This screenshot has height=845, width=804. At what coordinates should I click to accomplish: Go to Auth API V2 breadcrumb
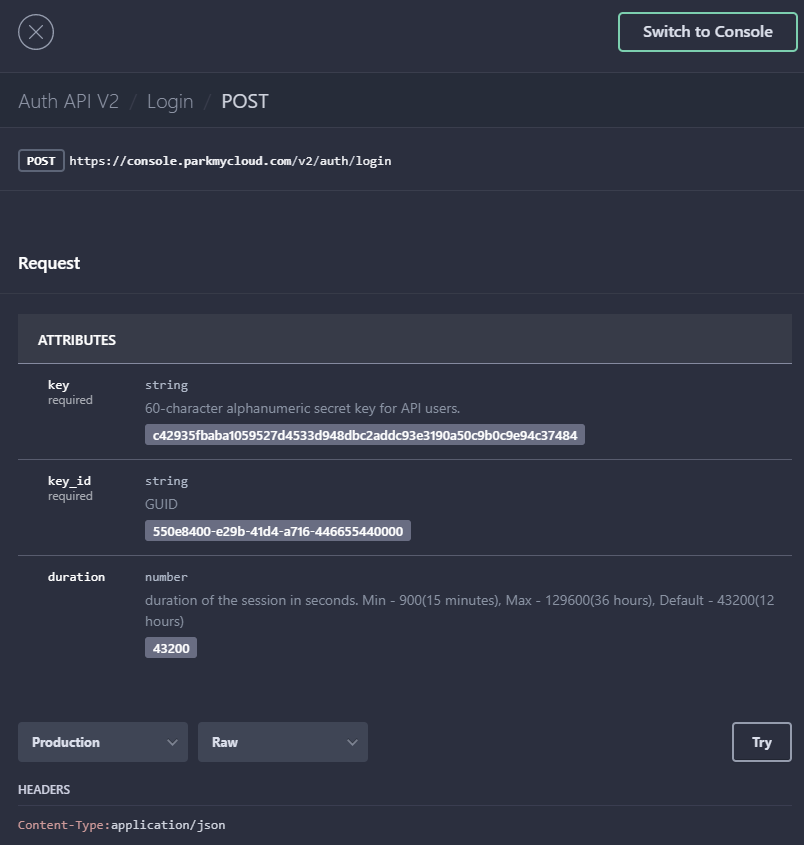click(68, 101)
